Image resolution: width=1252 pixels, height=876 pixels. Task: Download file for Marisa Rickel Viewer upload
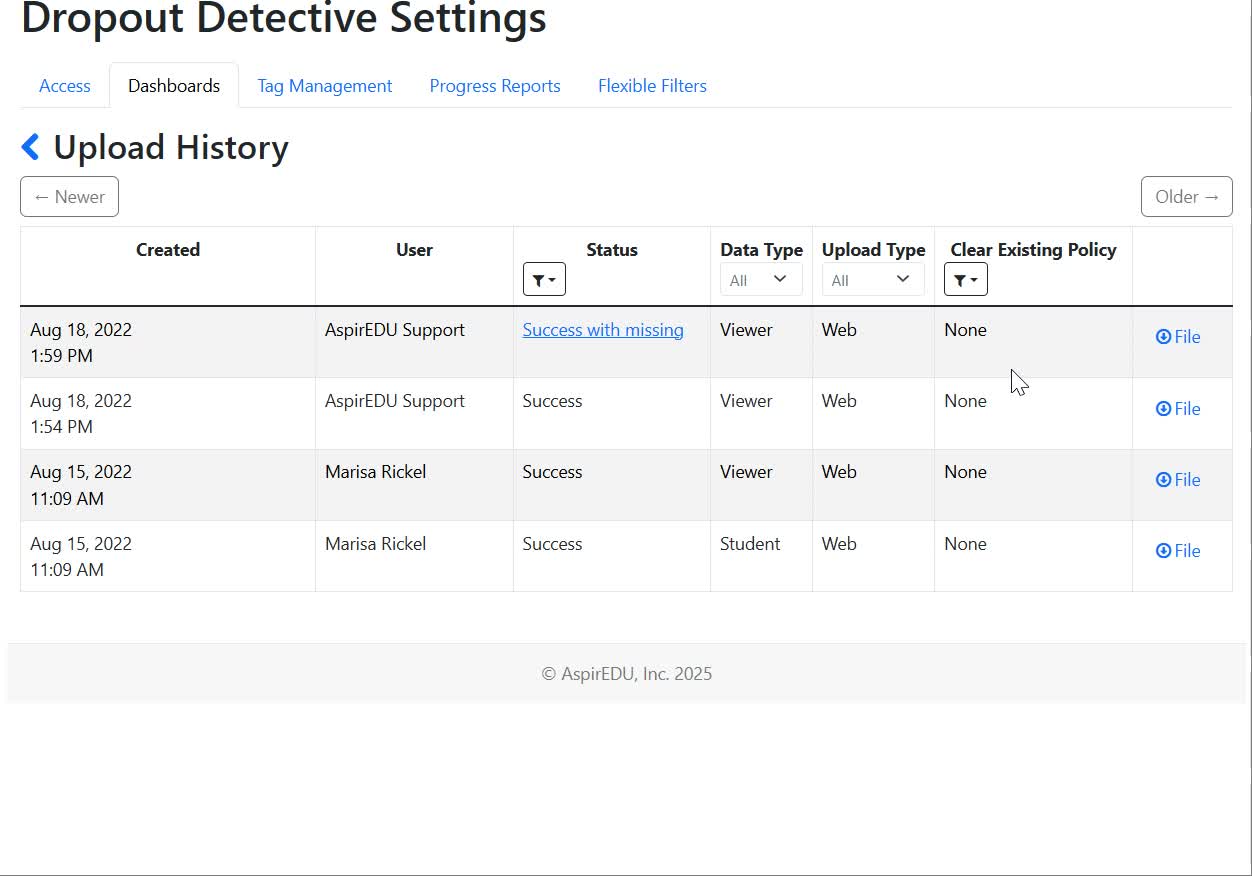[x=1178, y=480]
